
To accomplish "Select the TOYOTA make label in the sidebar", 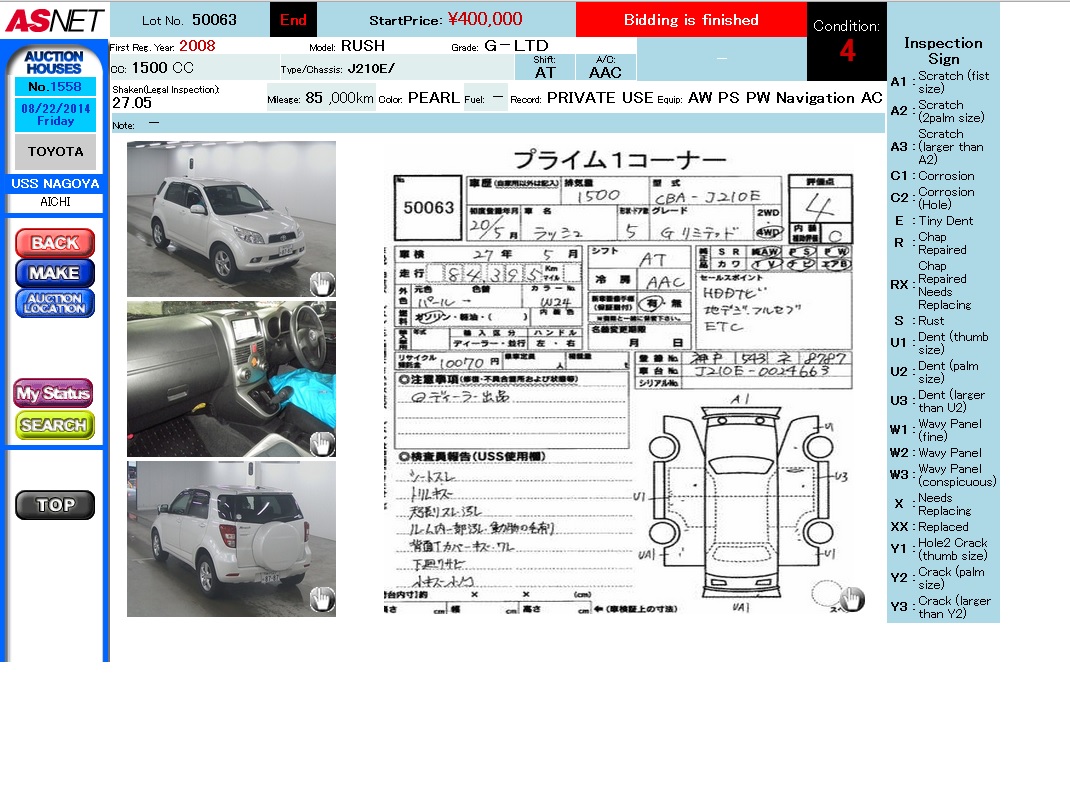I will [55, 152].
